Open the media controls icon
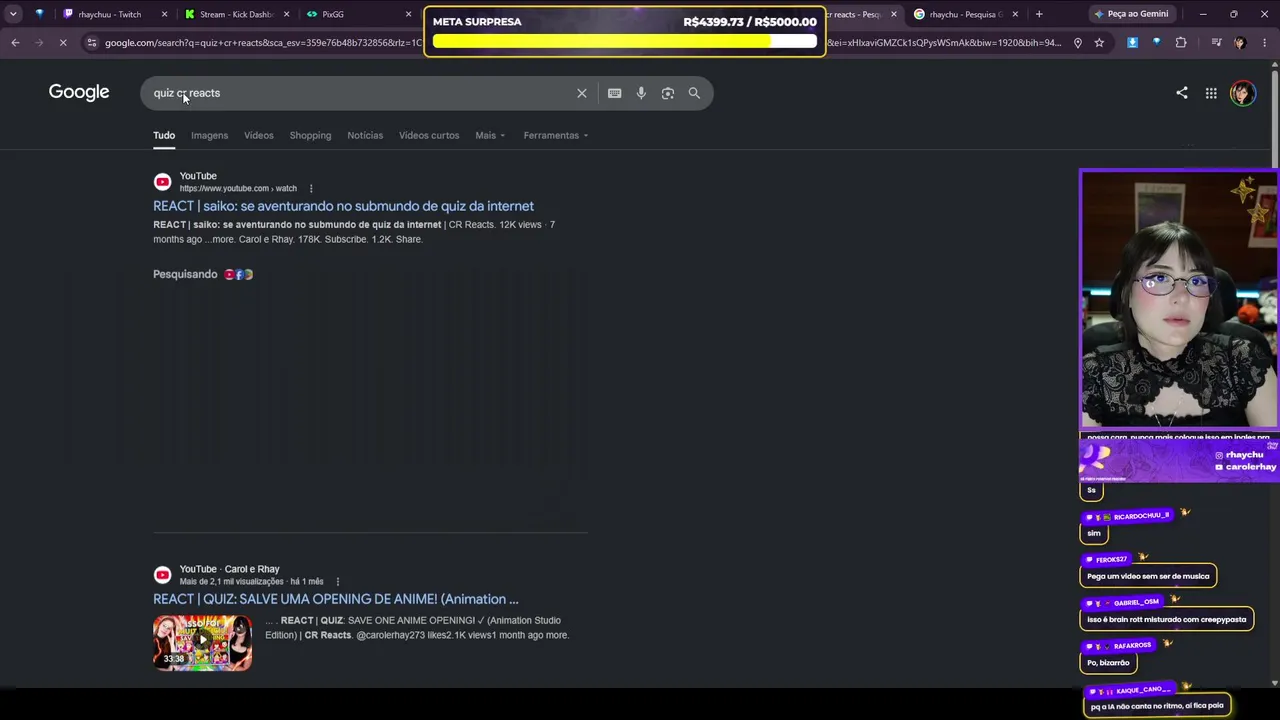This screenshot has height=720, width=1280. (x=1216, y=43)
